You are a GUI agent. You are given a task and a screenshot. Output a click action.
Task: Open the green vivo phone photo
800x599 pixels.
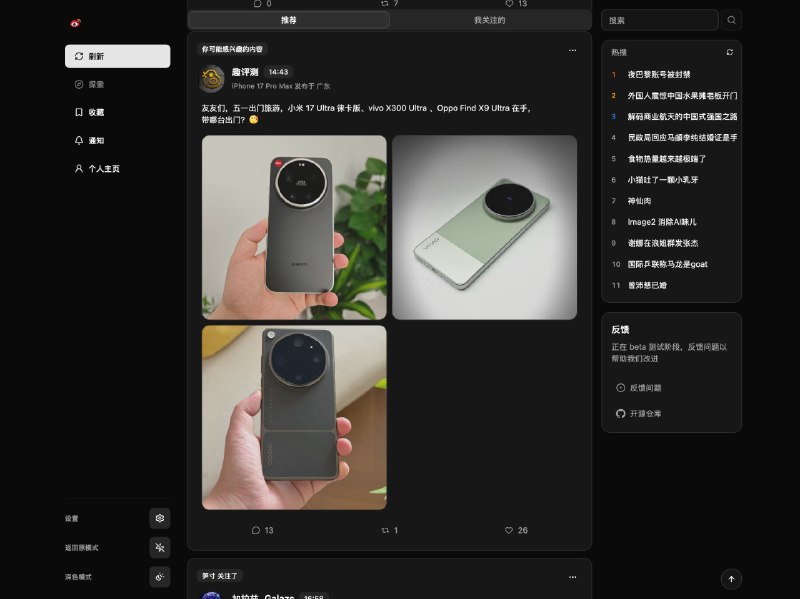(x=485, y=227)
